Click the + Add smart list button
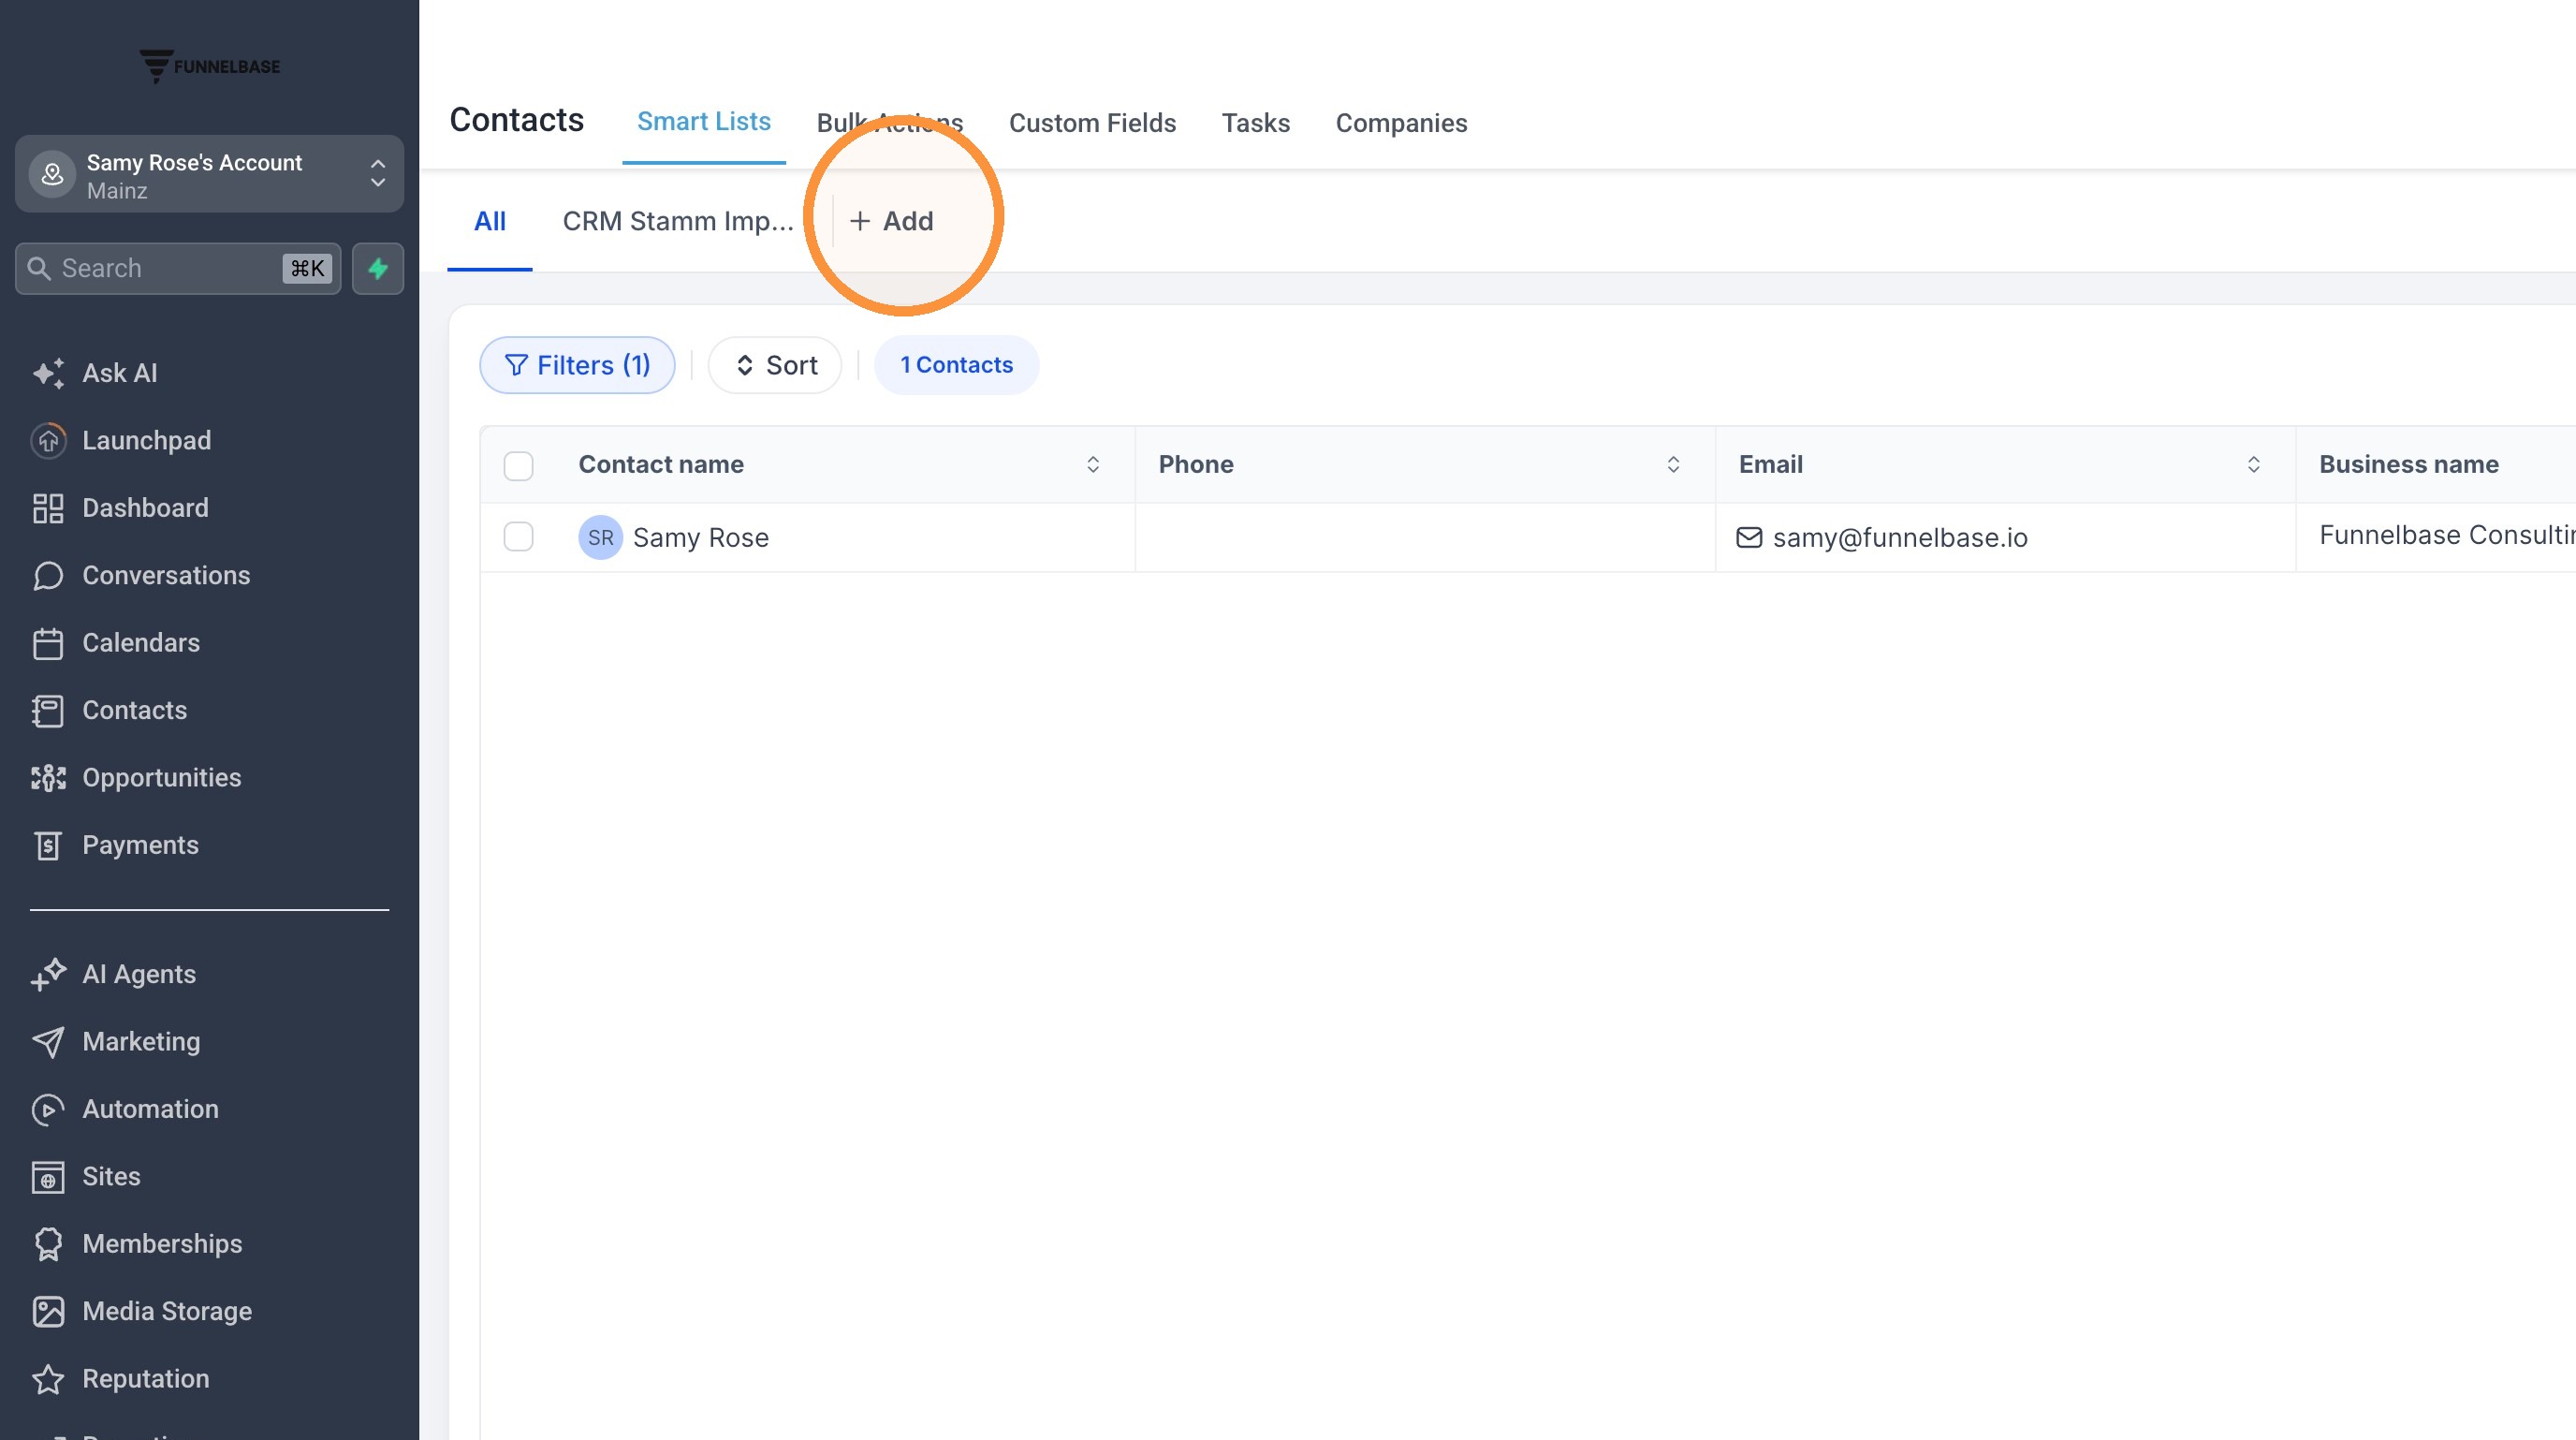This screenshot has width=2576, height=1440. point(891,221)
